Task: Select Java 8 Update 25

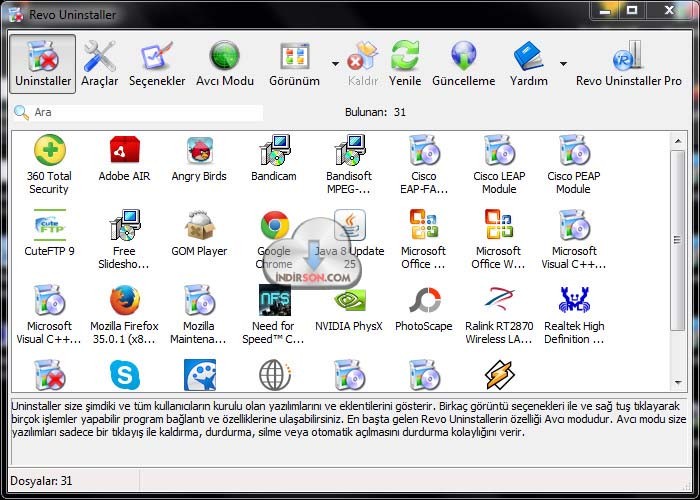Action: tap(350, 240)
